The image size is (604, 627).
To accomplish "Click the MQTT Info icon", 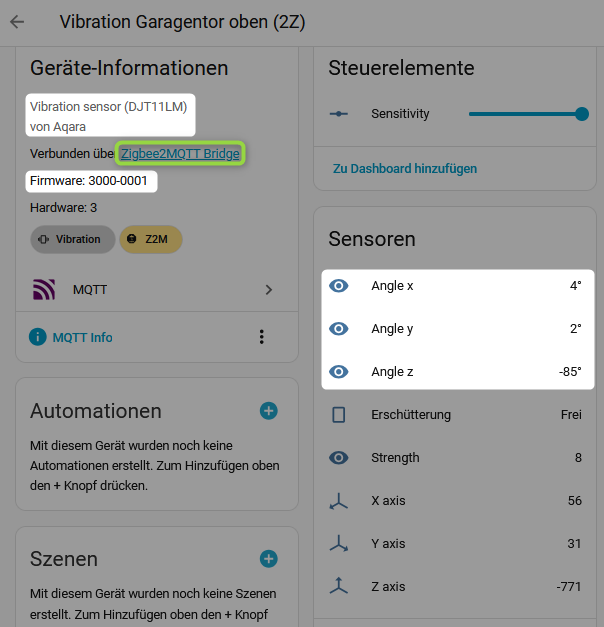I will 38,337.
